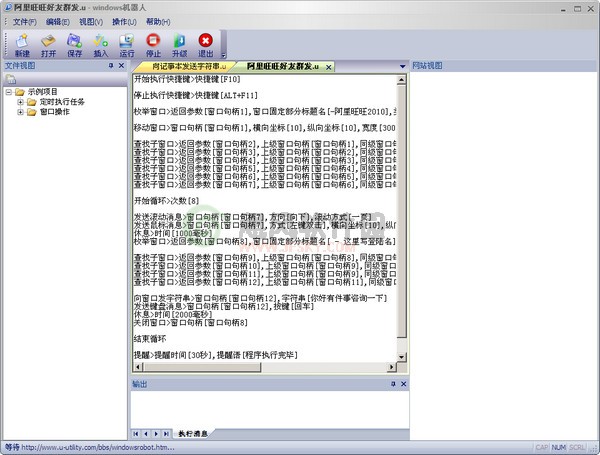Open 编辑(E) menu
The image size is (600, 455).
click(58, 22)
